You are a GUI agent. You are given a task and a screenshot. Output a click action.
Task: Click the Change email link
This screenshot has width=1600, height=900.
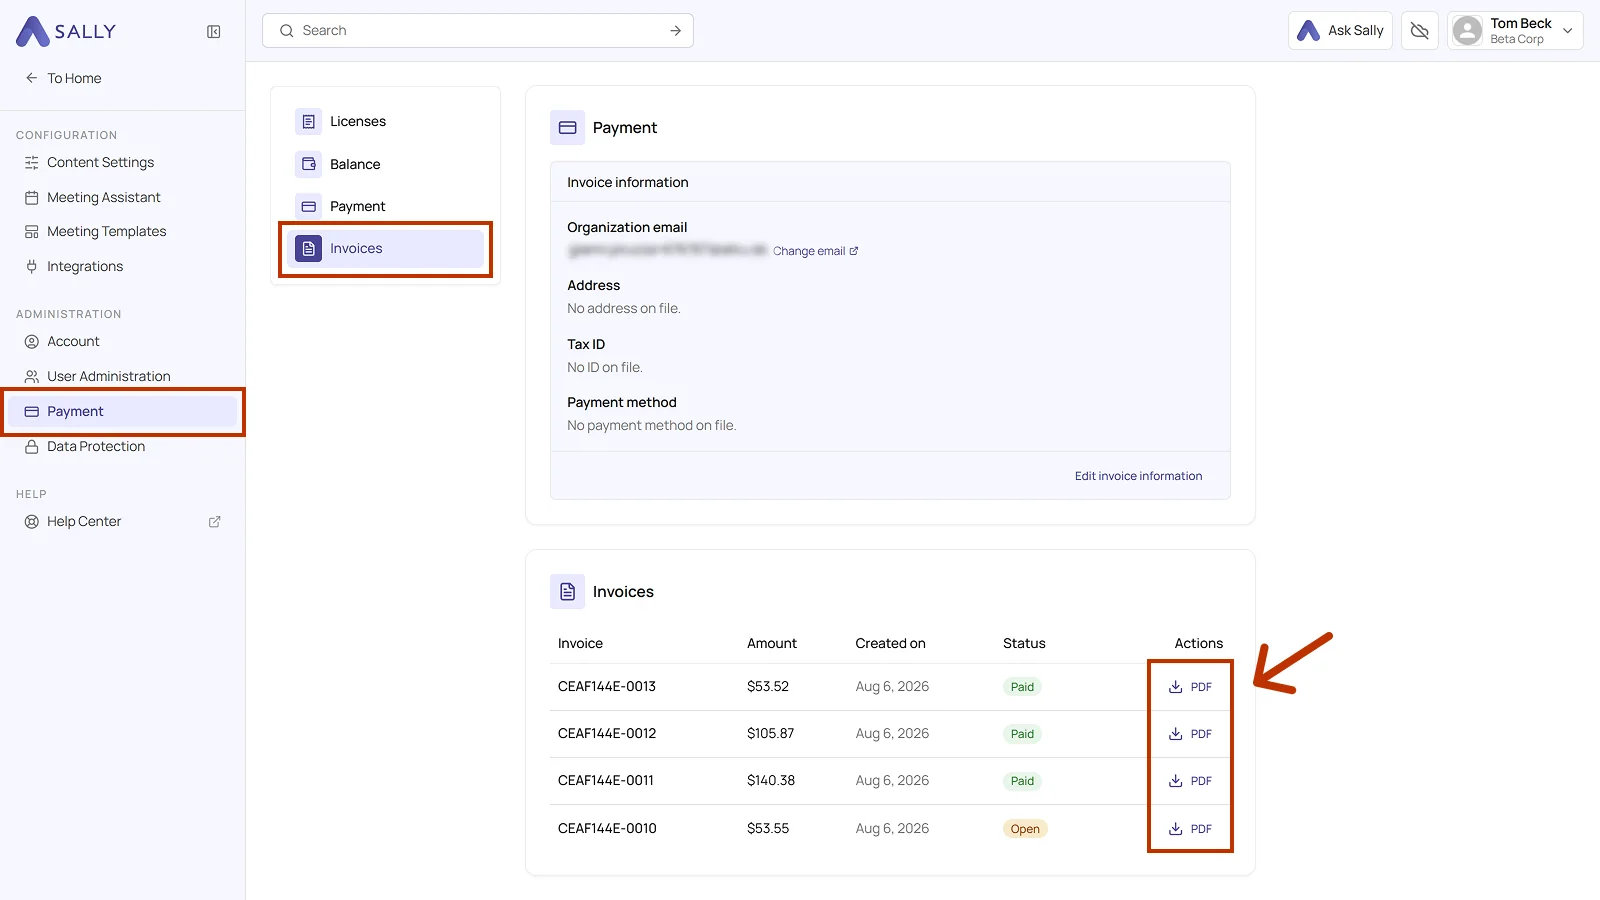[x=815, y=251]
